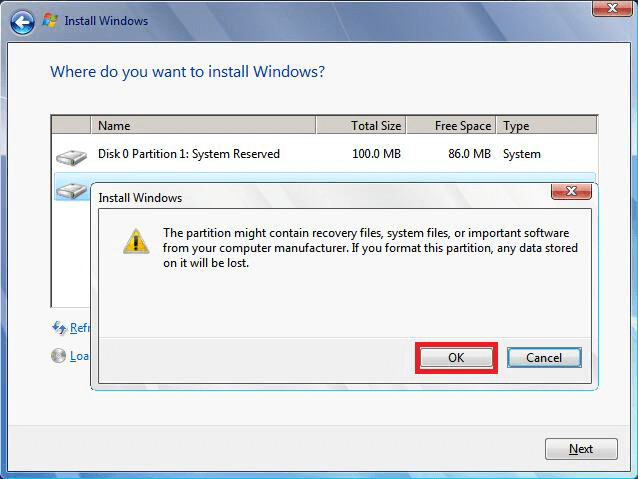Cancel the format warning dialog
638x479 pixels.
(543, 358)
